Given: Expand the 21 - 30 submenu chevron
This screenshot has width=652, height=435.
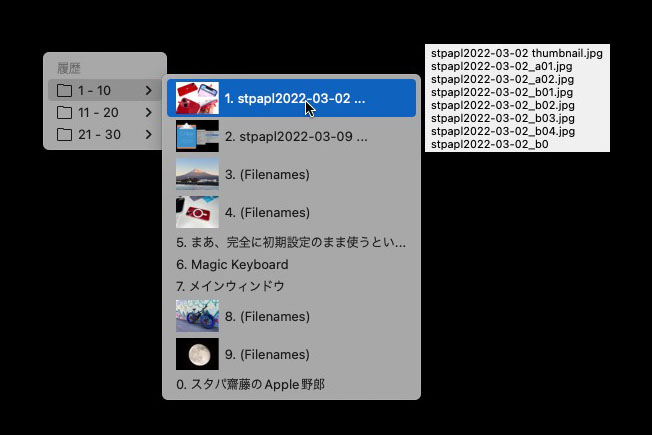Looking at the screenshot, I should tap(148, 134).
